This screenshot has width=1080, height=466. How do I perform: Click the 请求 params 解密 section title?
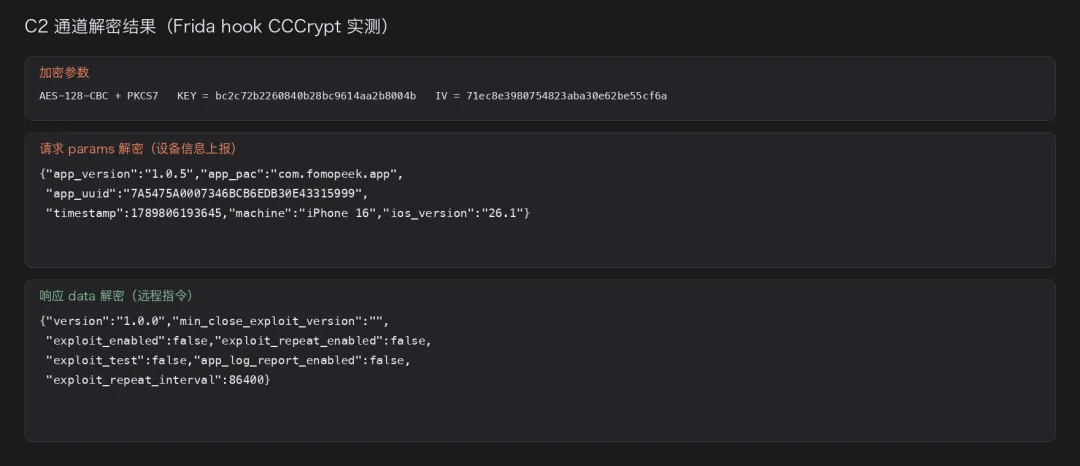point(139,149)
